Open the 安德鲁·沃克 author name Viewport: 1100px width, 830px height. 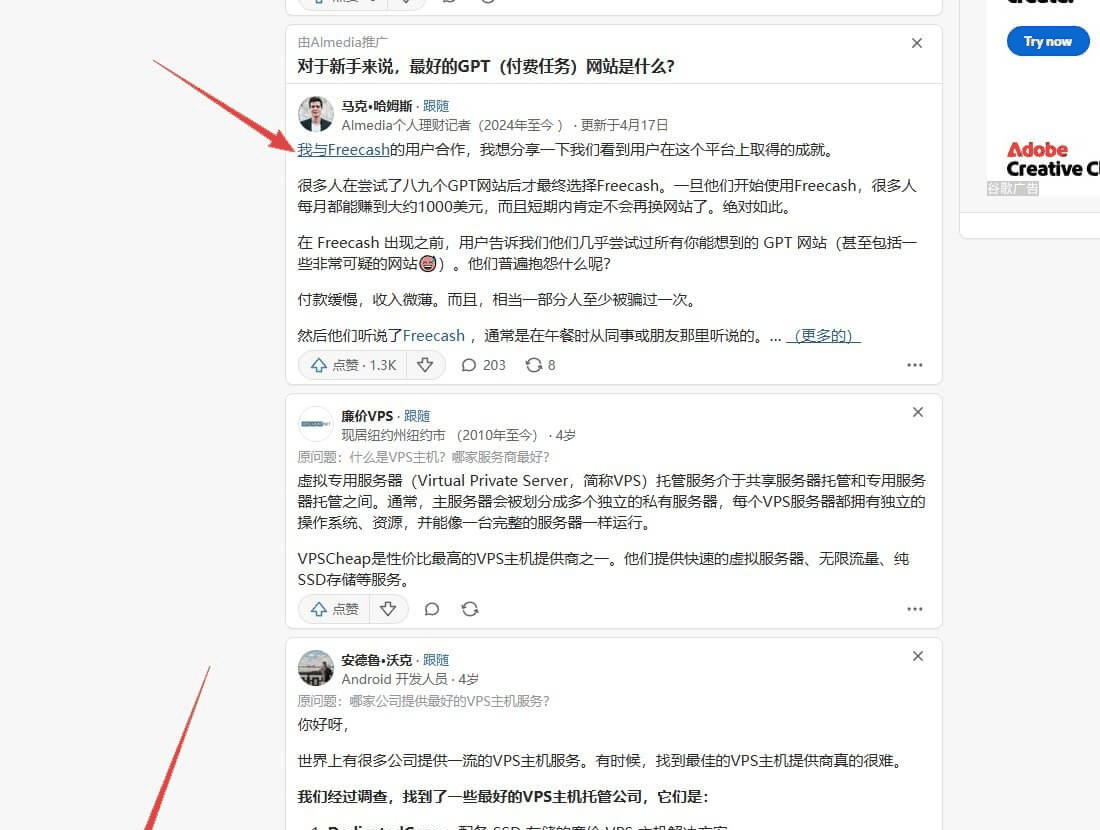tap(377, 660)
